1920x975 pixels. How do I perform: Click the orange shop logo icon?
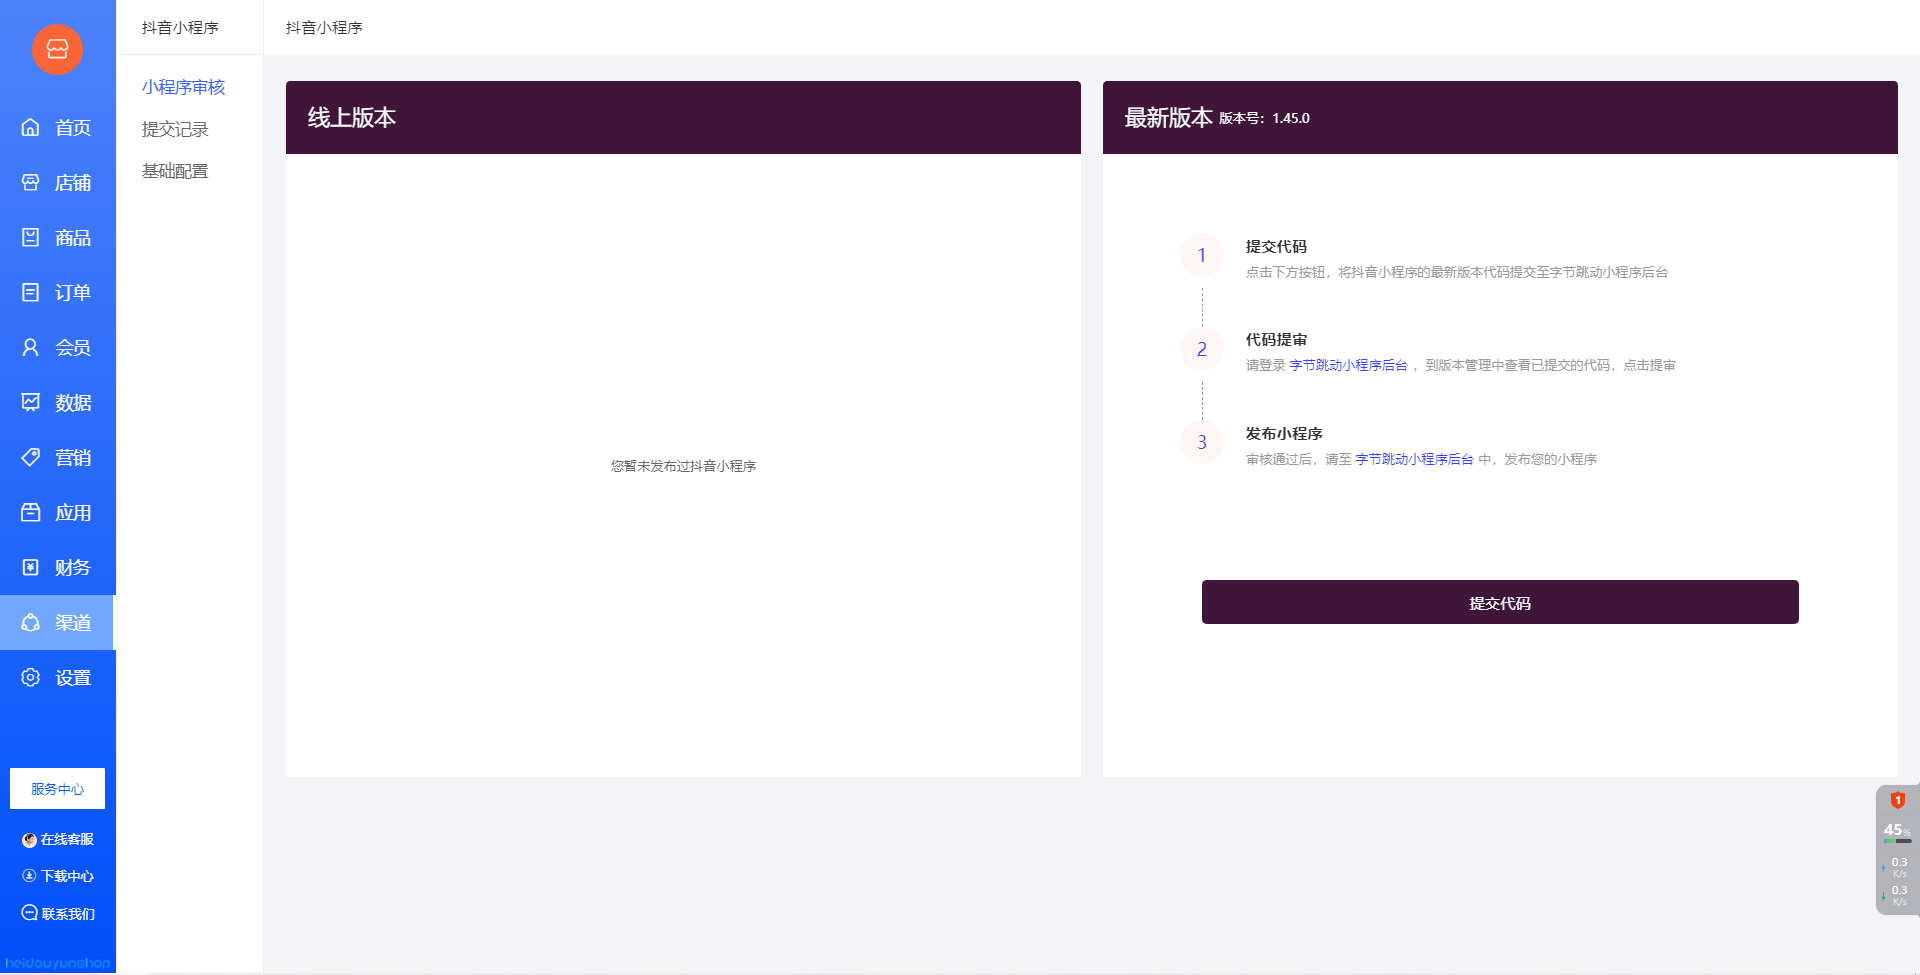tap(57, 49)
